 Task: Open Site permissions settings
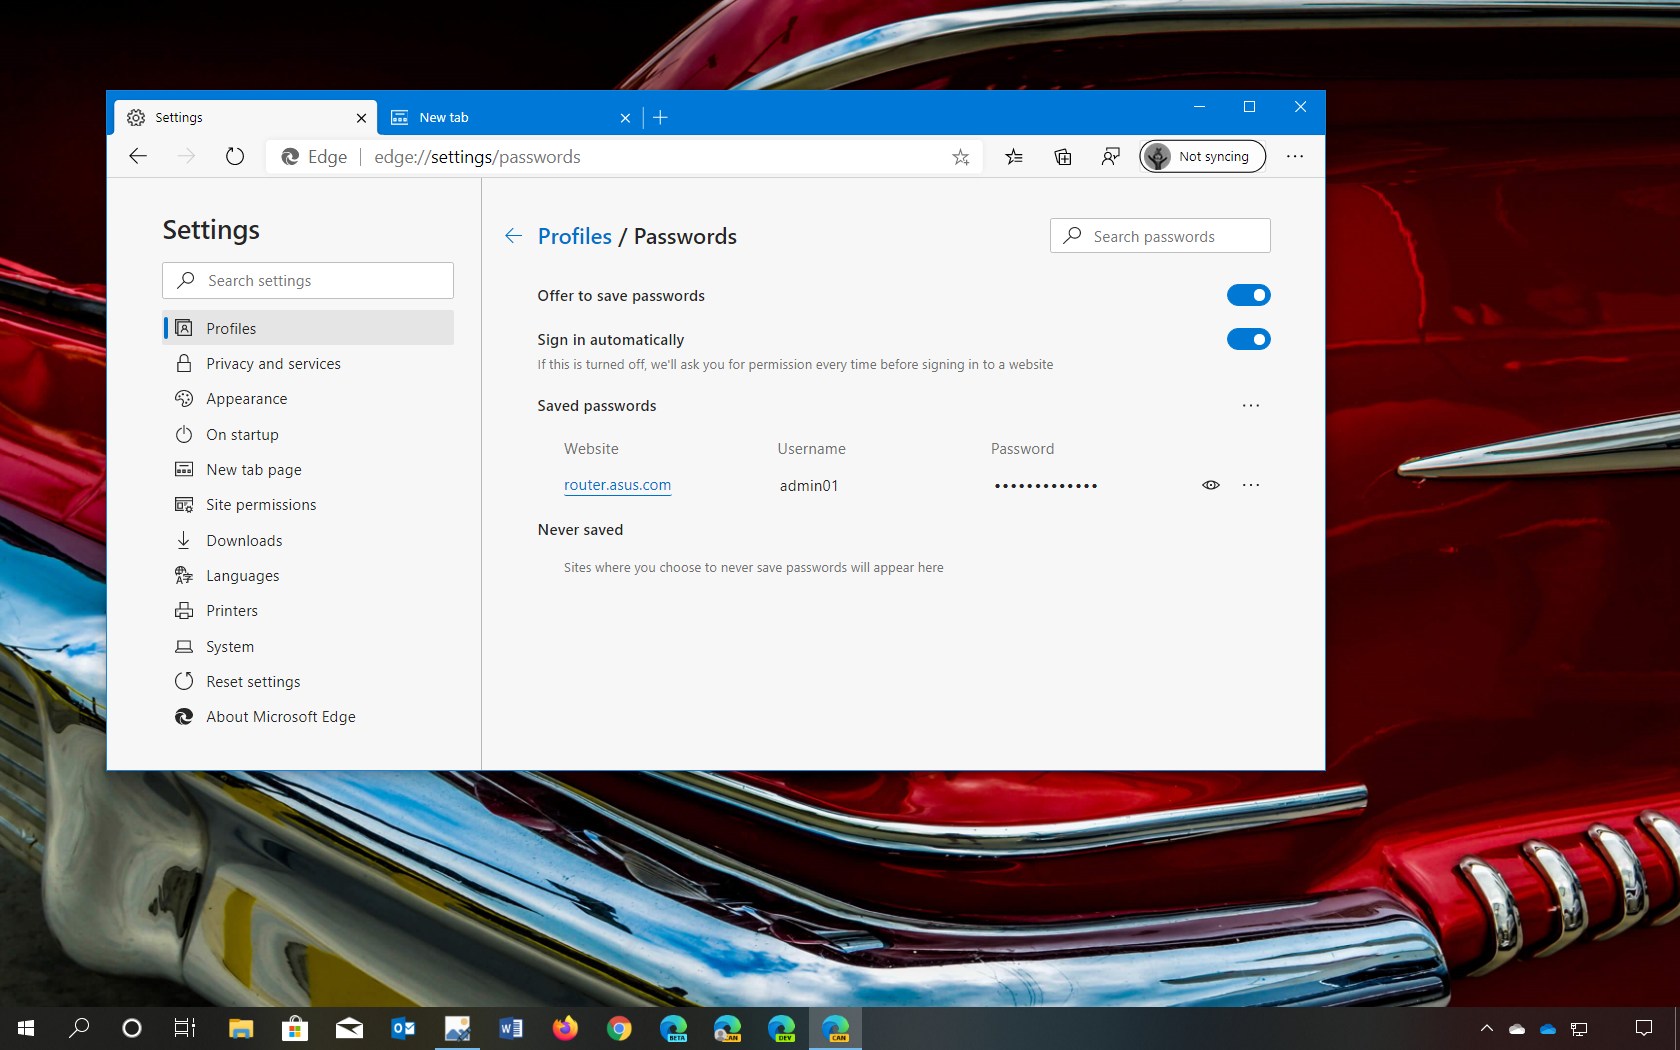[x=308, y=504]
